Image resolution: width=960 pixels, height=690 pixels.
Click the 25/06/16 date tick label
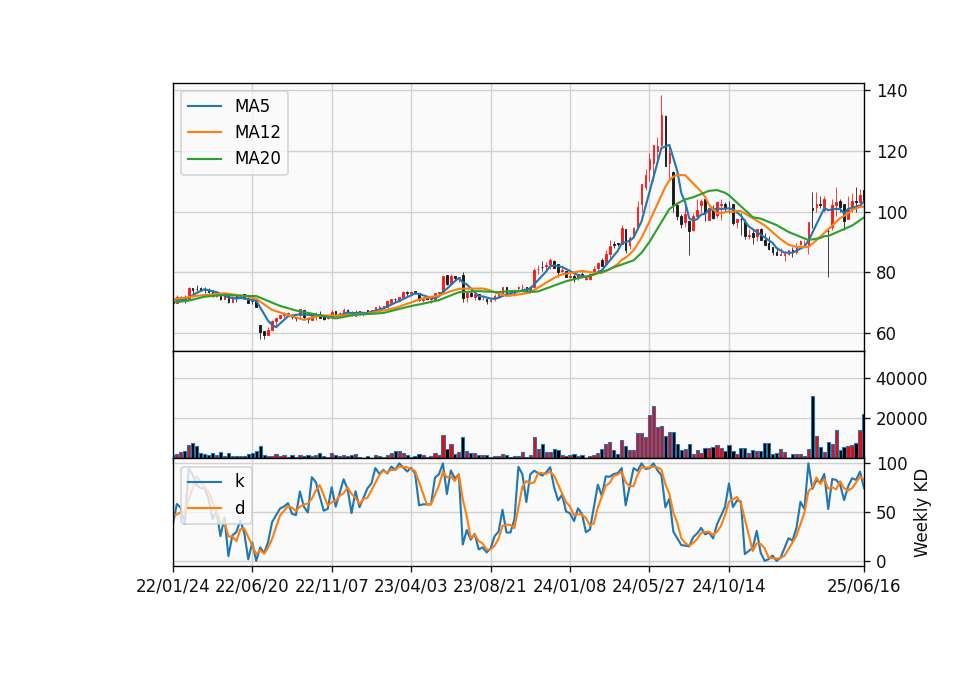(x=864, y=587)
